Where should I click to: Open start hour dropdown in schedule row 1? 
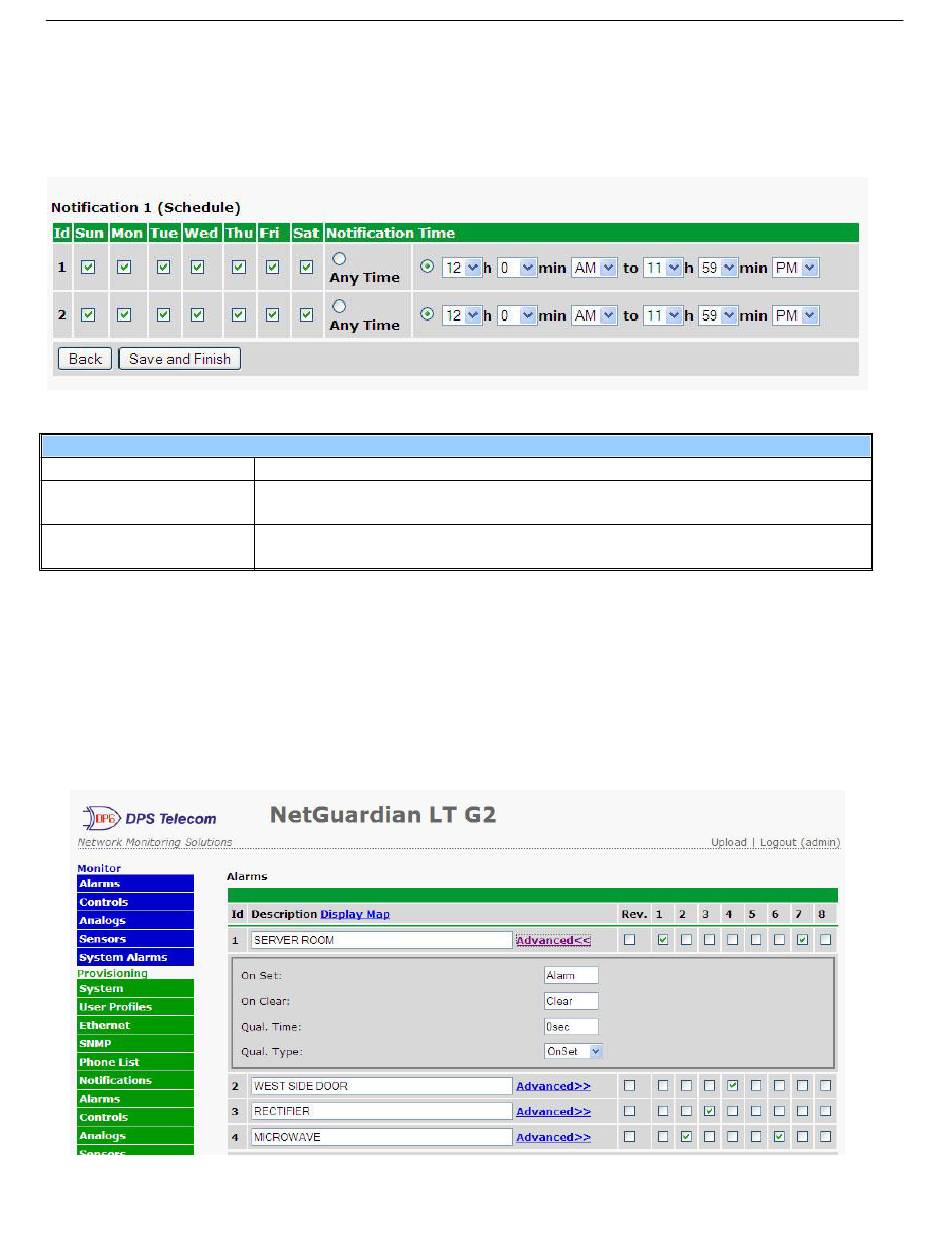tap(461, 268)
